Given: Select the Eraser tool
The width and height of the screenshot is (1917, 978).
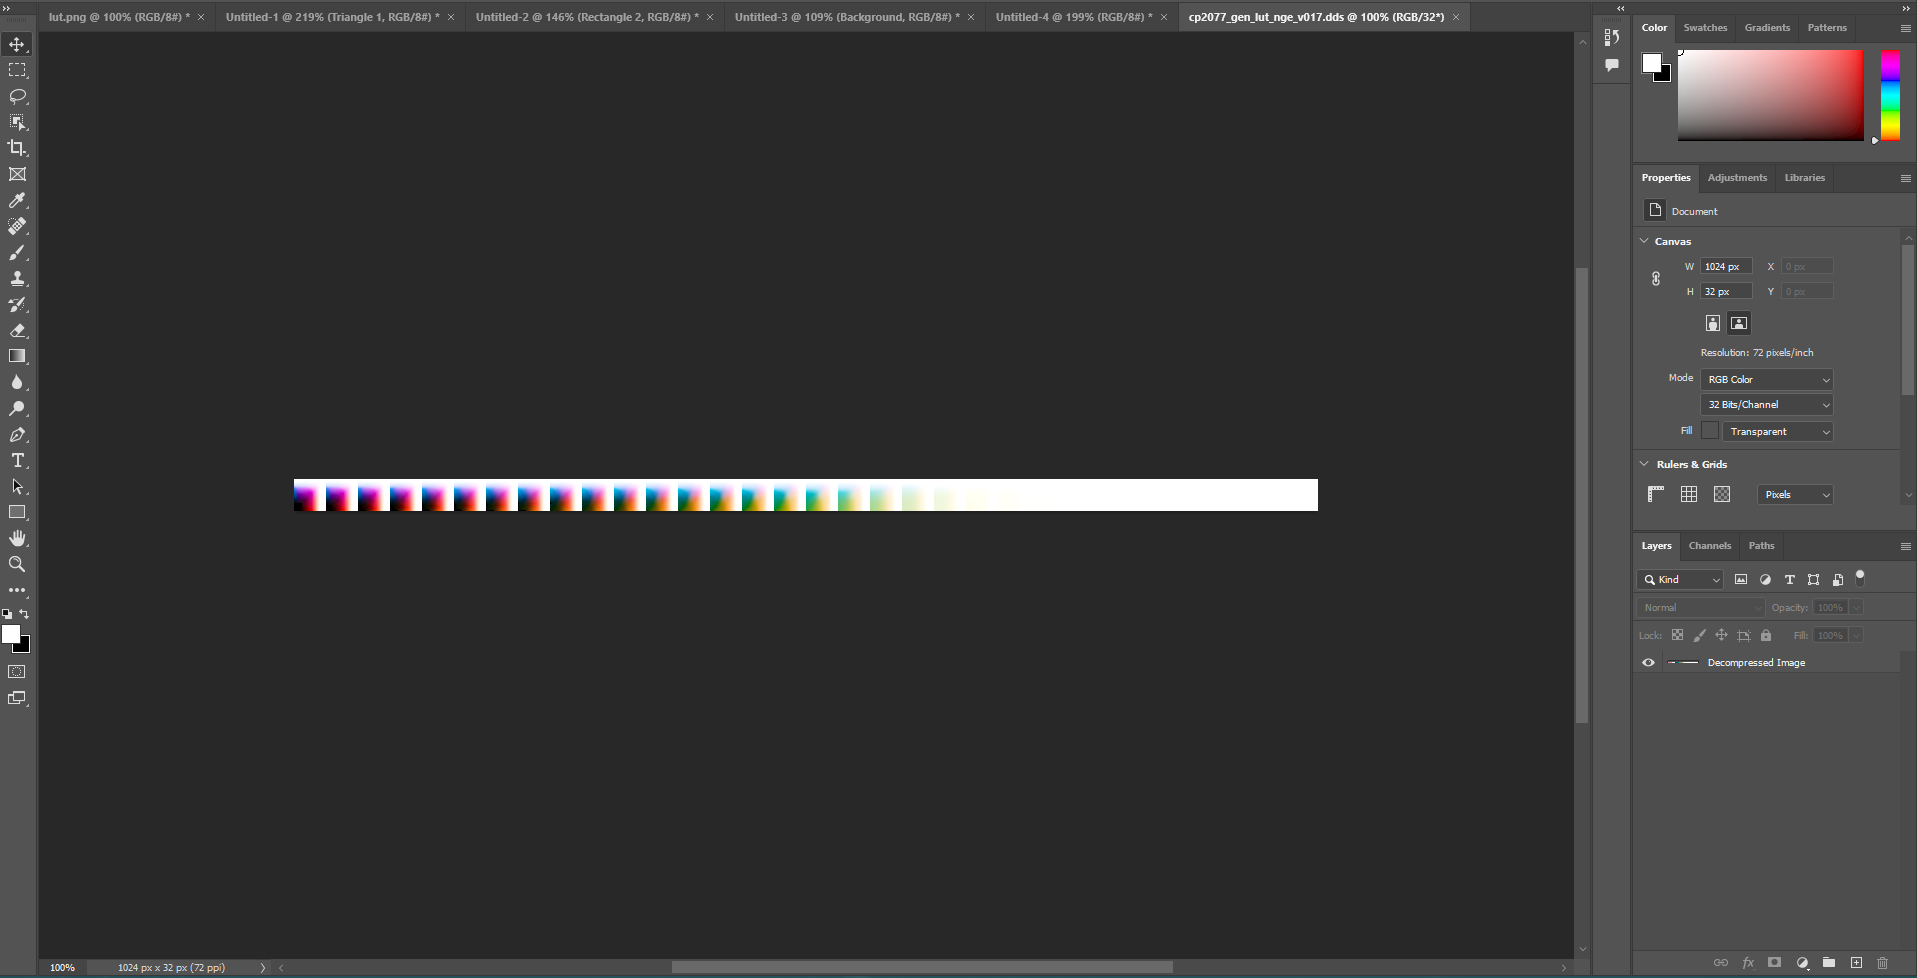Looking at the screenshot, I should pos(17,331).
